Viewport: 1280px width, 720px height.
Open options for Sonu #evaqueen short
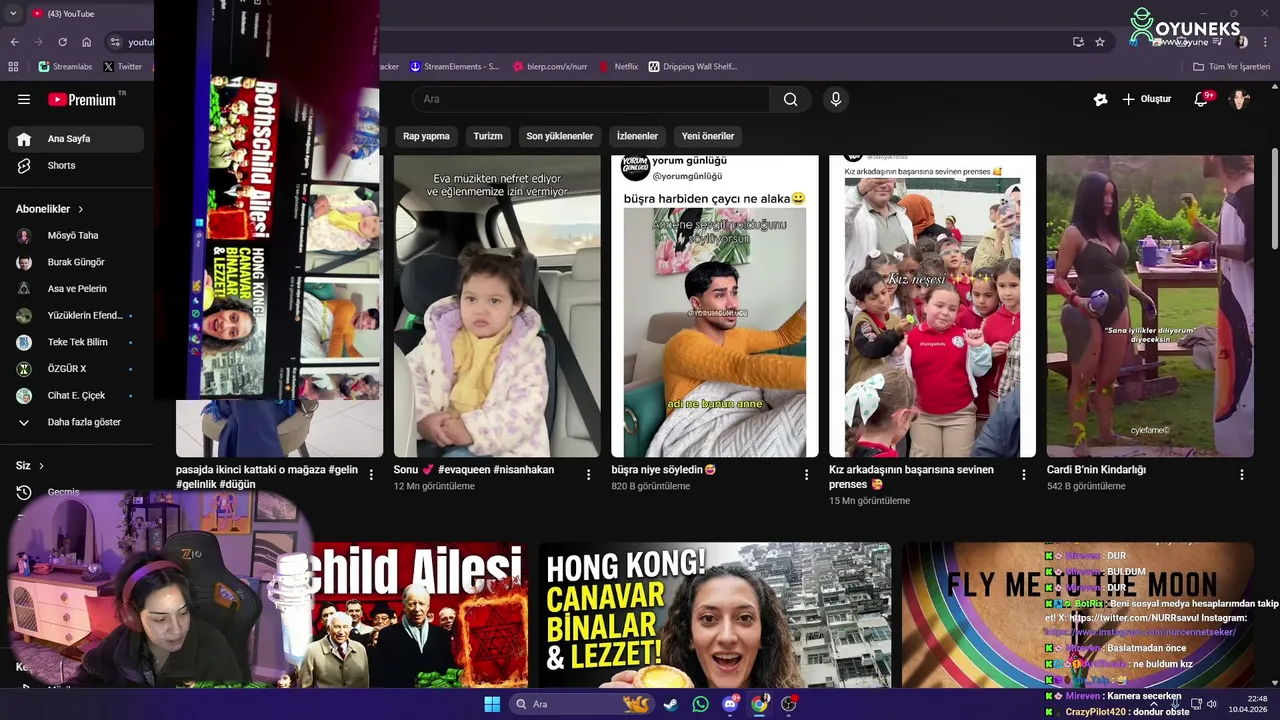pos(588,475)
